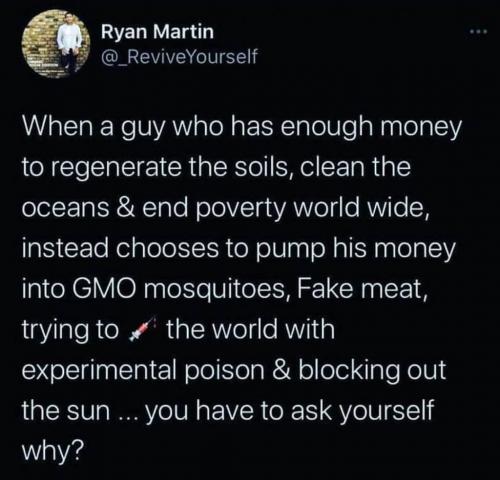The width and height of the screenshot is (500, 480).
Task: Click the words "experimental poison"
Action: pyautogui.click(x=143, y=371)
